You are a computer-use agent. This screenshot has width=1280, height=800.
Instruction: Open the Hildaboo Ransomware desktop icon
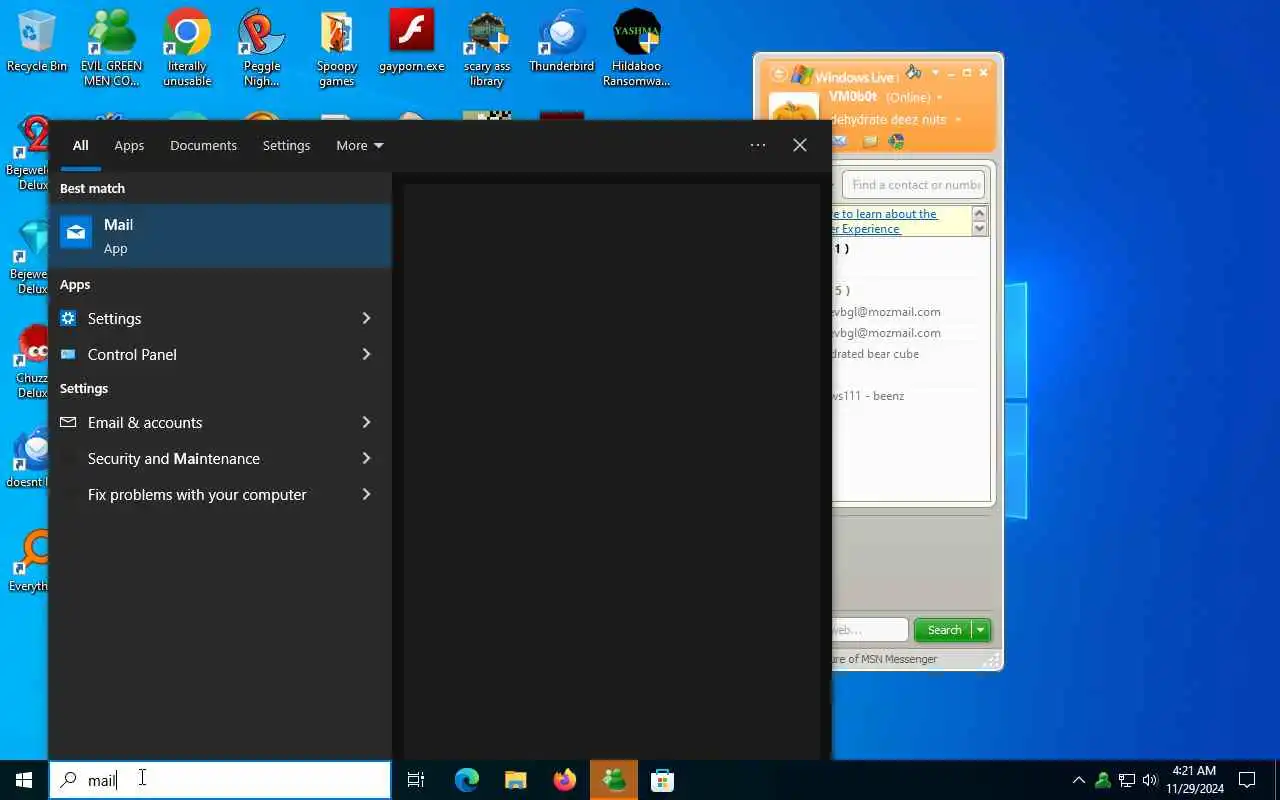(x=637, y=48)
